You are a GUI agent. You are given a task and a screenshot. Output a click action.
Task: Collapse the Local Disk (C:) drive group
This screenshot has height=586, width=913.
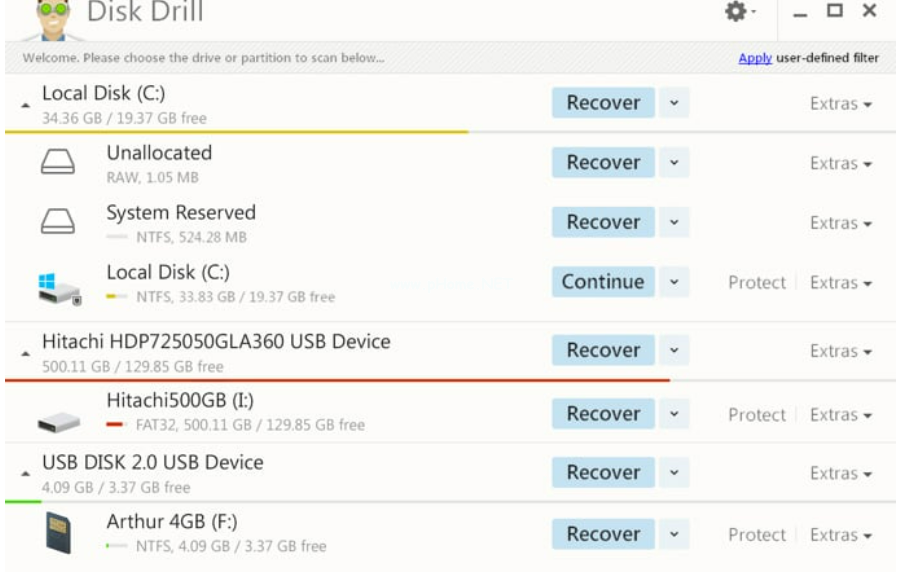[26, 105]
